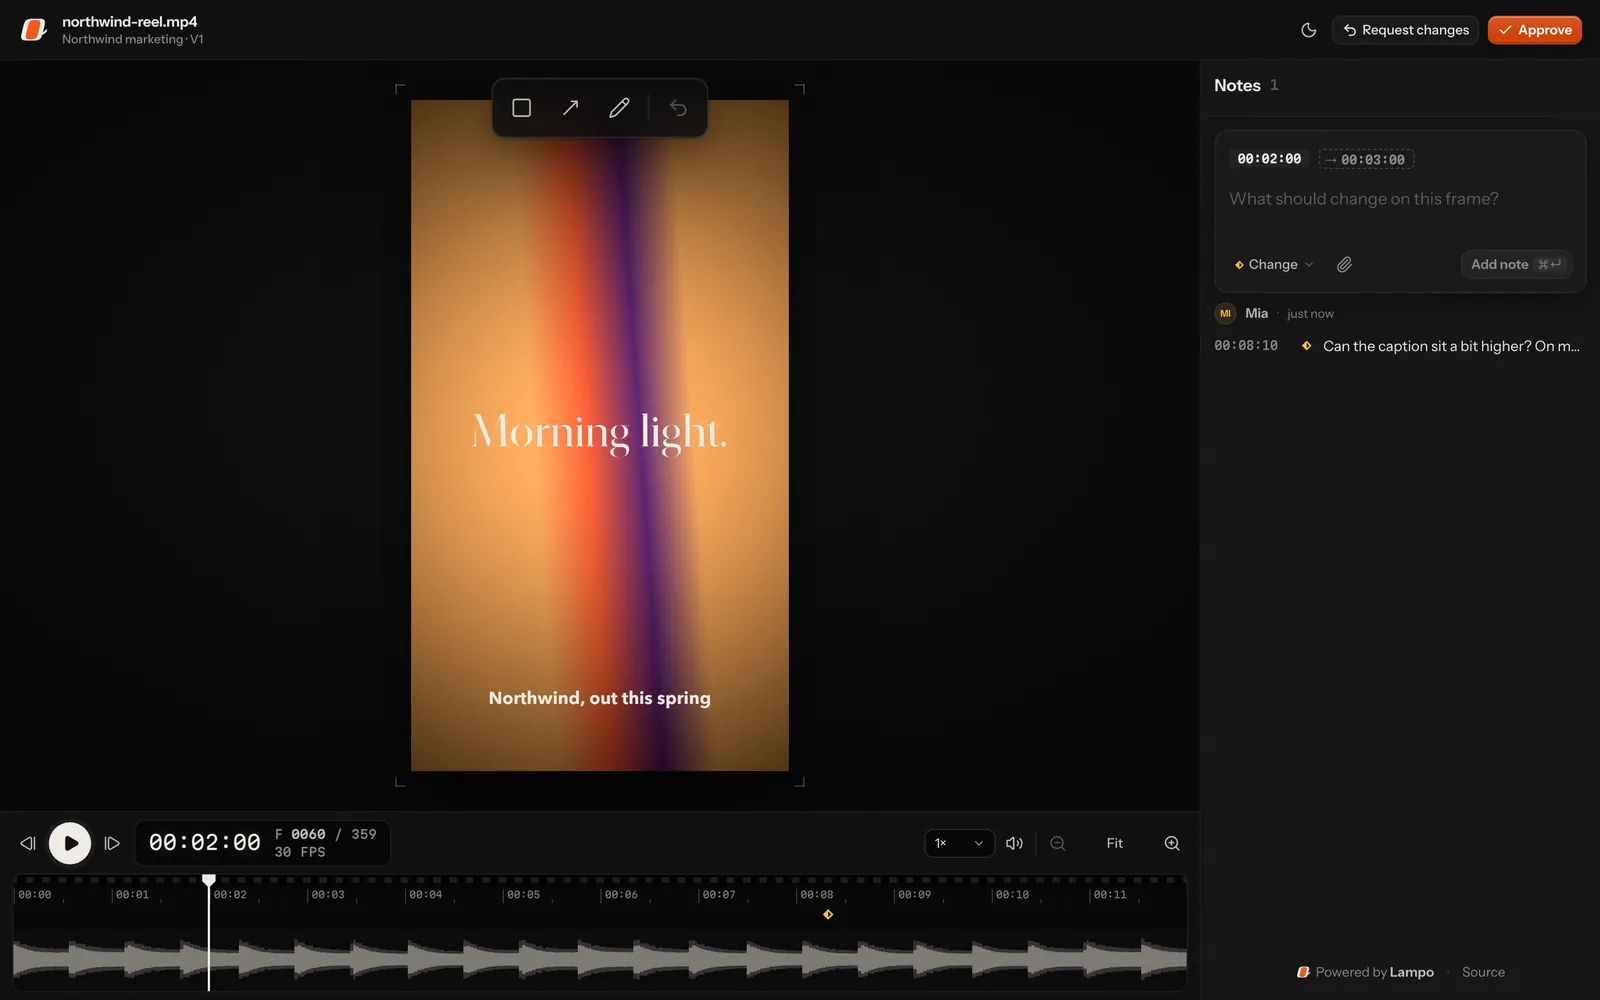Image resolution: width=1600 pixels, height=1000 pixels.
Task: Click the note text field to write feedback
Action: click(1400, 210)
